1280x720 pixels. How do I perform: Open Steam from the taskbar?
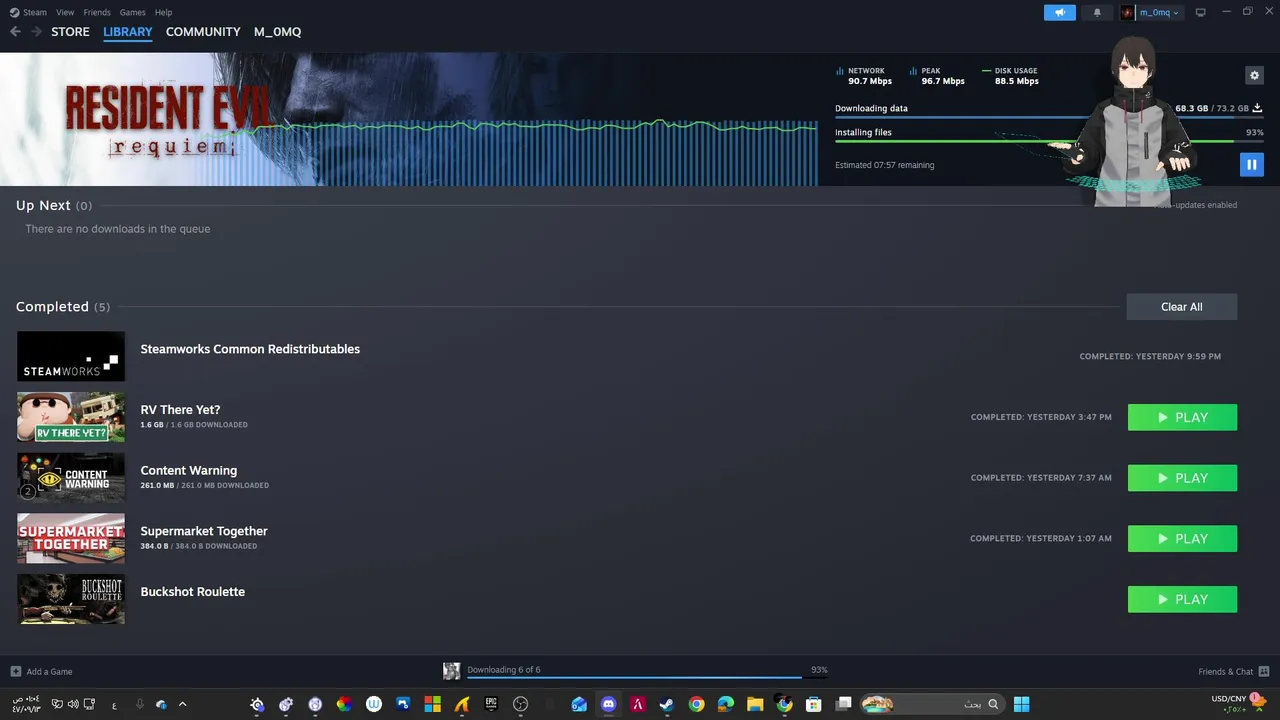666,704
